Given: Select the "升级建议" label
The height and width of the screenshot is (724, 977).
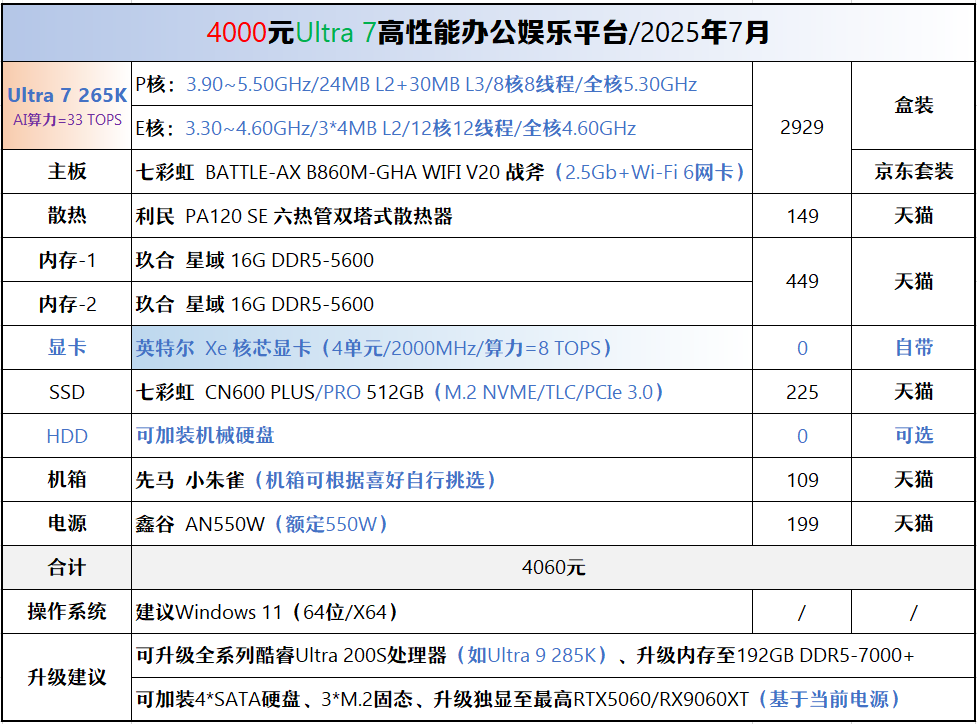Looking at the screenshot, I should click(67, 677).
